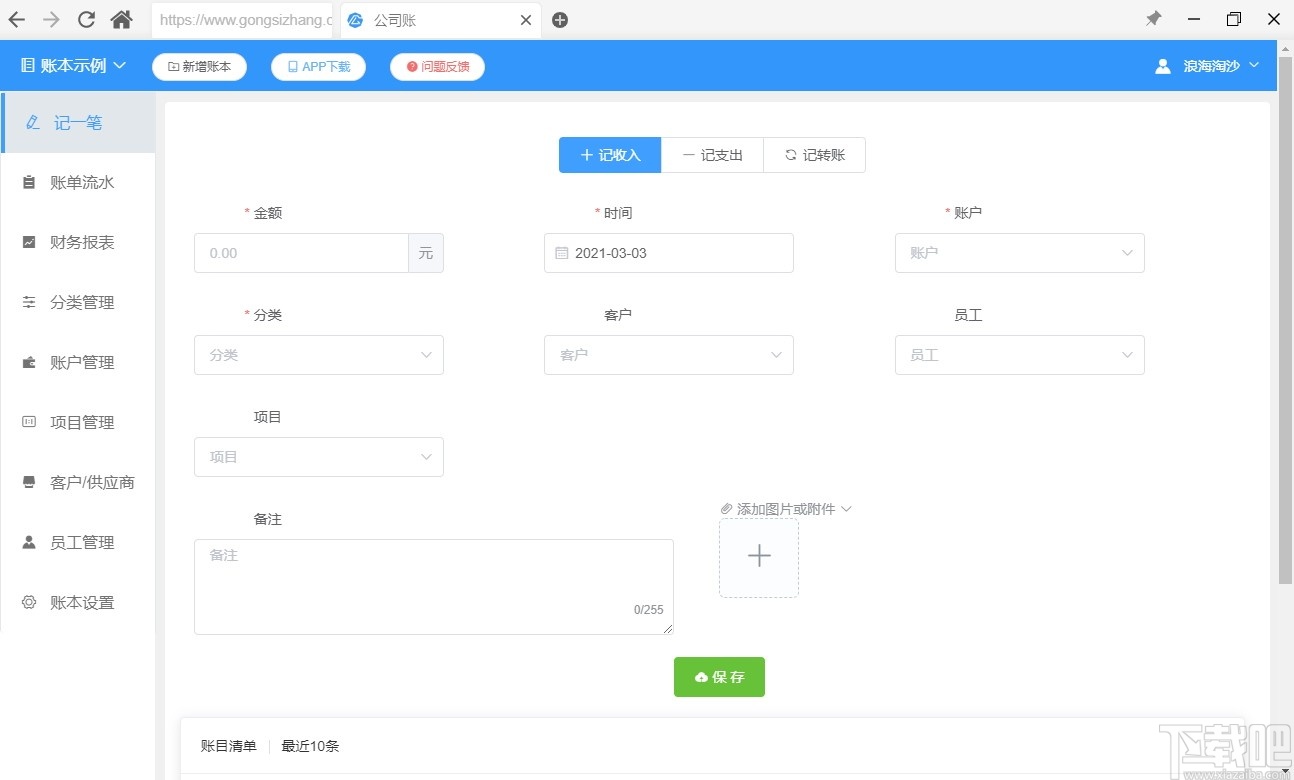Click the 添加图片或附件 attachment uploader
Image resolution: width=1294 pixels, height=780 pixels.
786,508
